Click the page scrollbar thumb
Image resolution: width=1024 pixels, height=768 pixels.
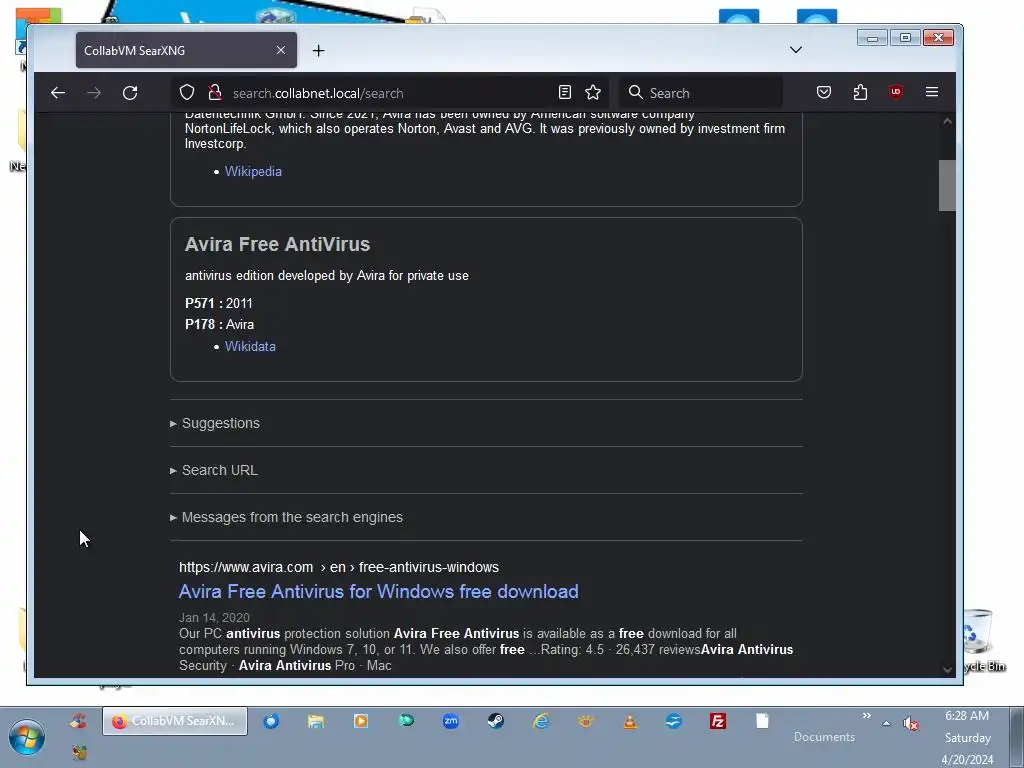(947, 185)
